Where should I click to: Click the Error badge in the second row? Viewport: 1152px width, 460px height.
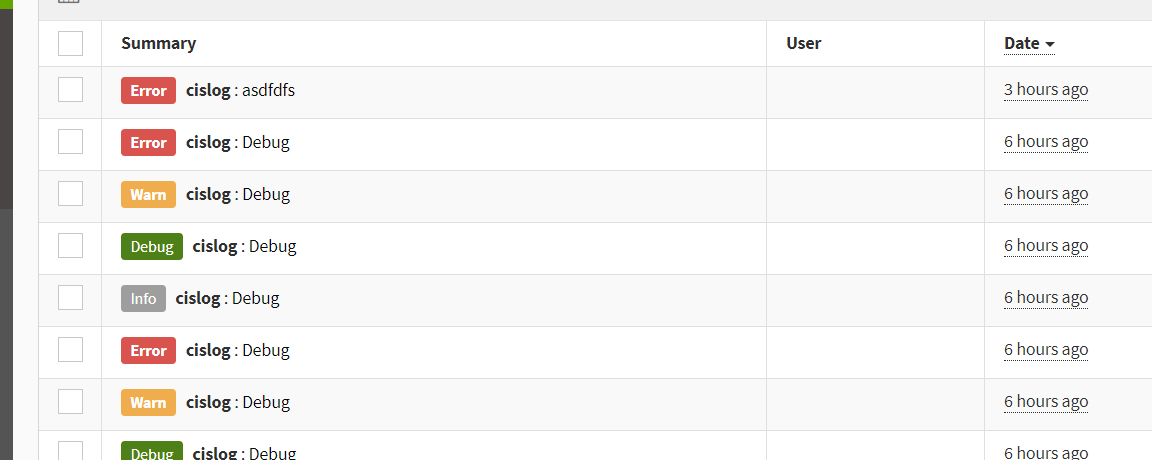[x=148, y=143]
